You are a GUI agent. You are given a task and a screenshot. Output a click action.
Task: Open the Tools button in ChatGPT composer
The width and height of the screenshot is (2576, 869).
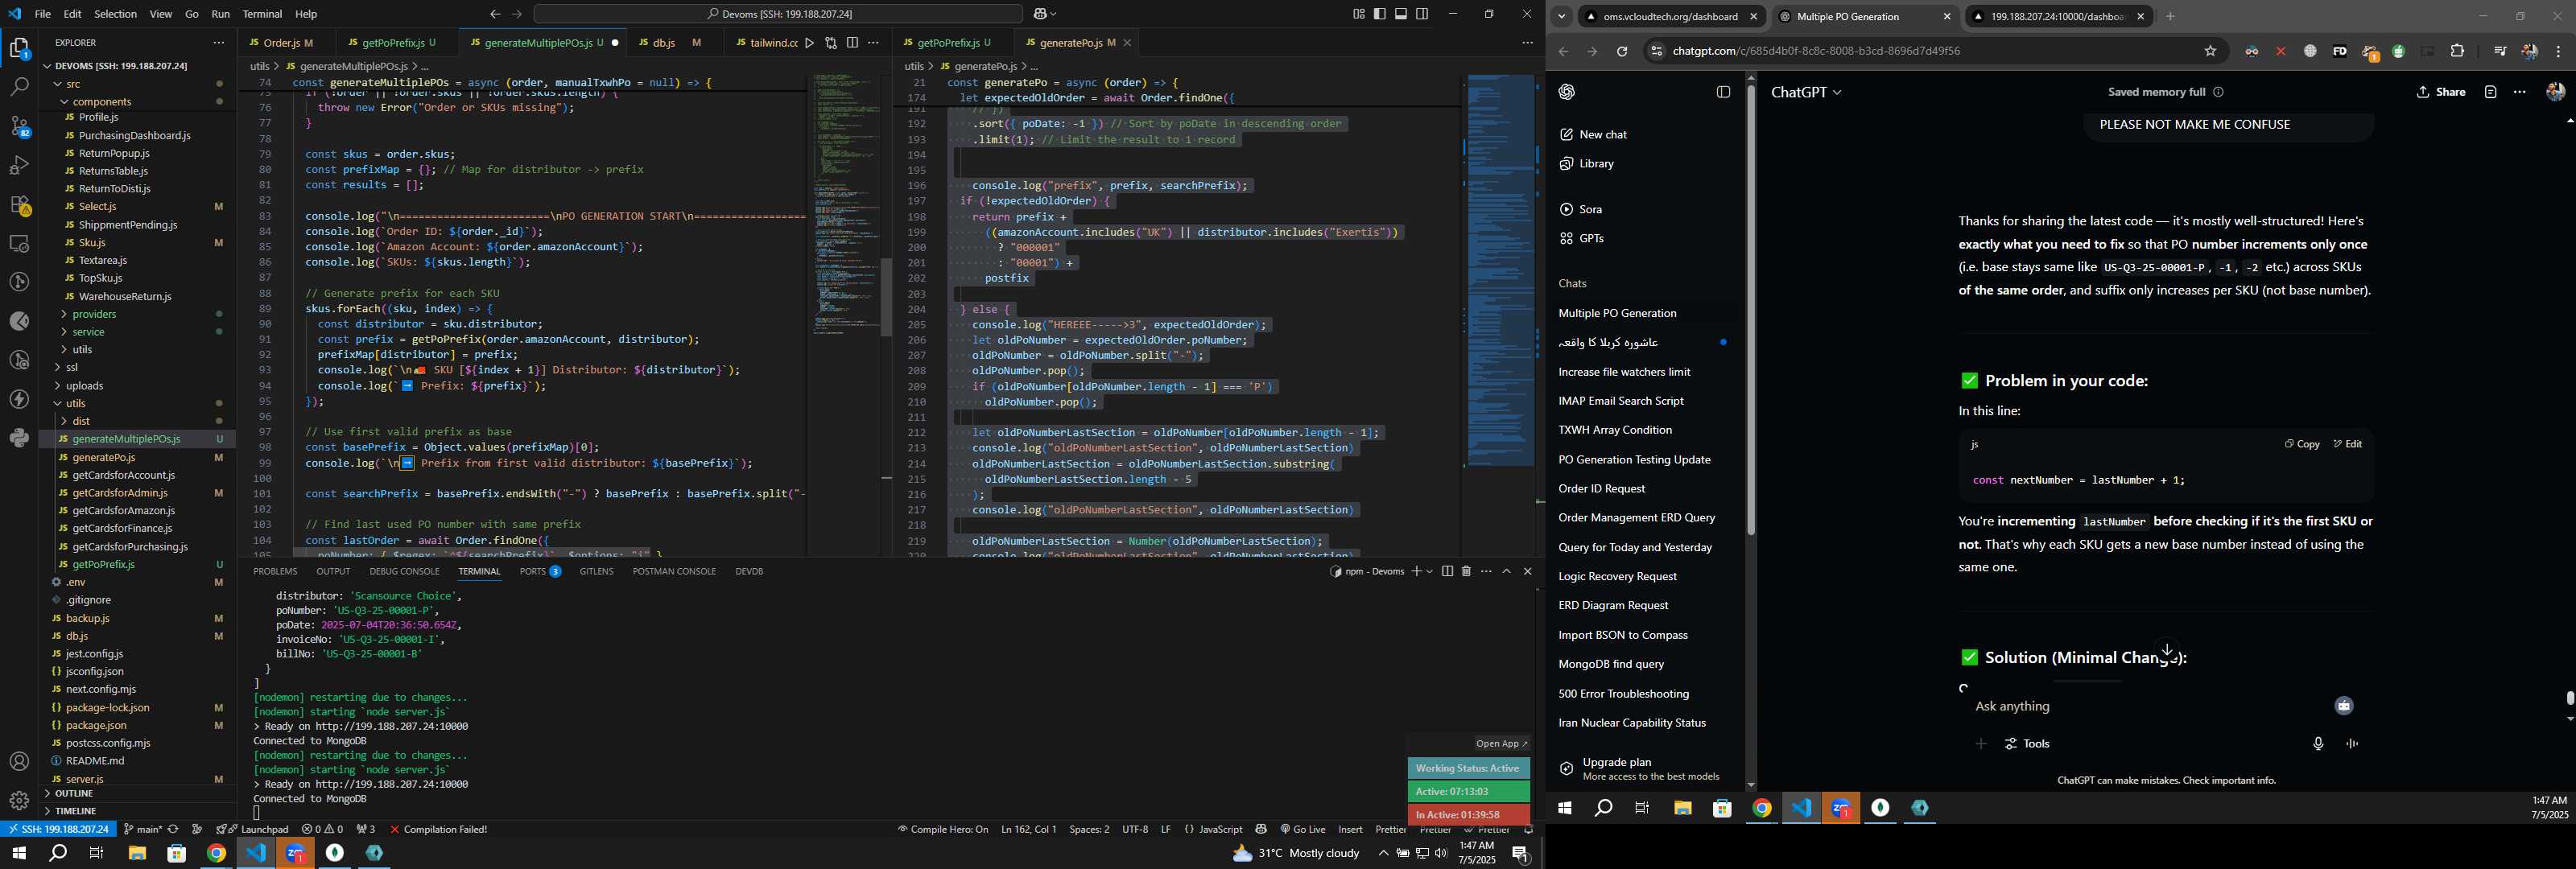[2027, 744]
